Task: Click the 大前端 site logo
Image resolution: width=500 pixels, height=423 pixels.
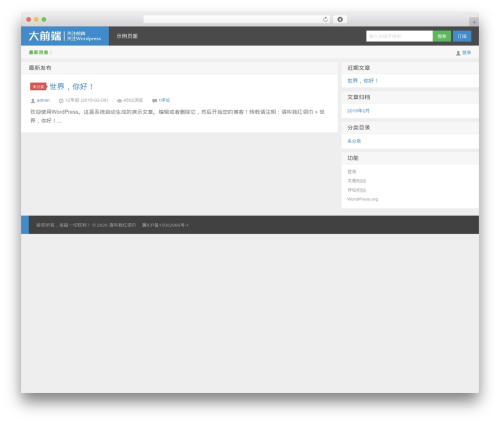Action: click(65, 36)
